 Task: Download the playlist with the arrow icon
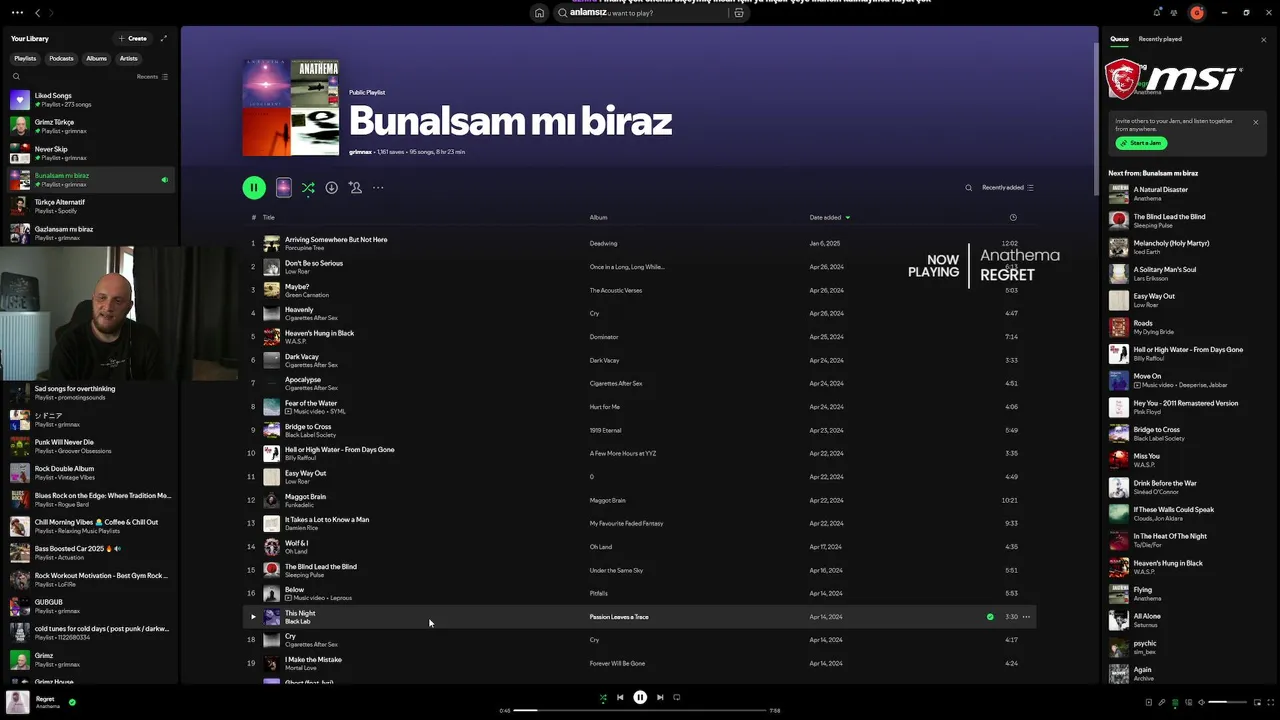[x=331, y=187]
